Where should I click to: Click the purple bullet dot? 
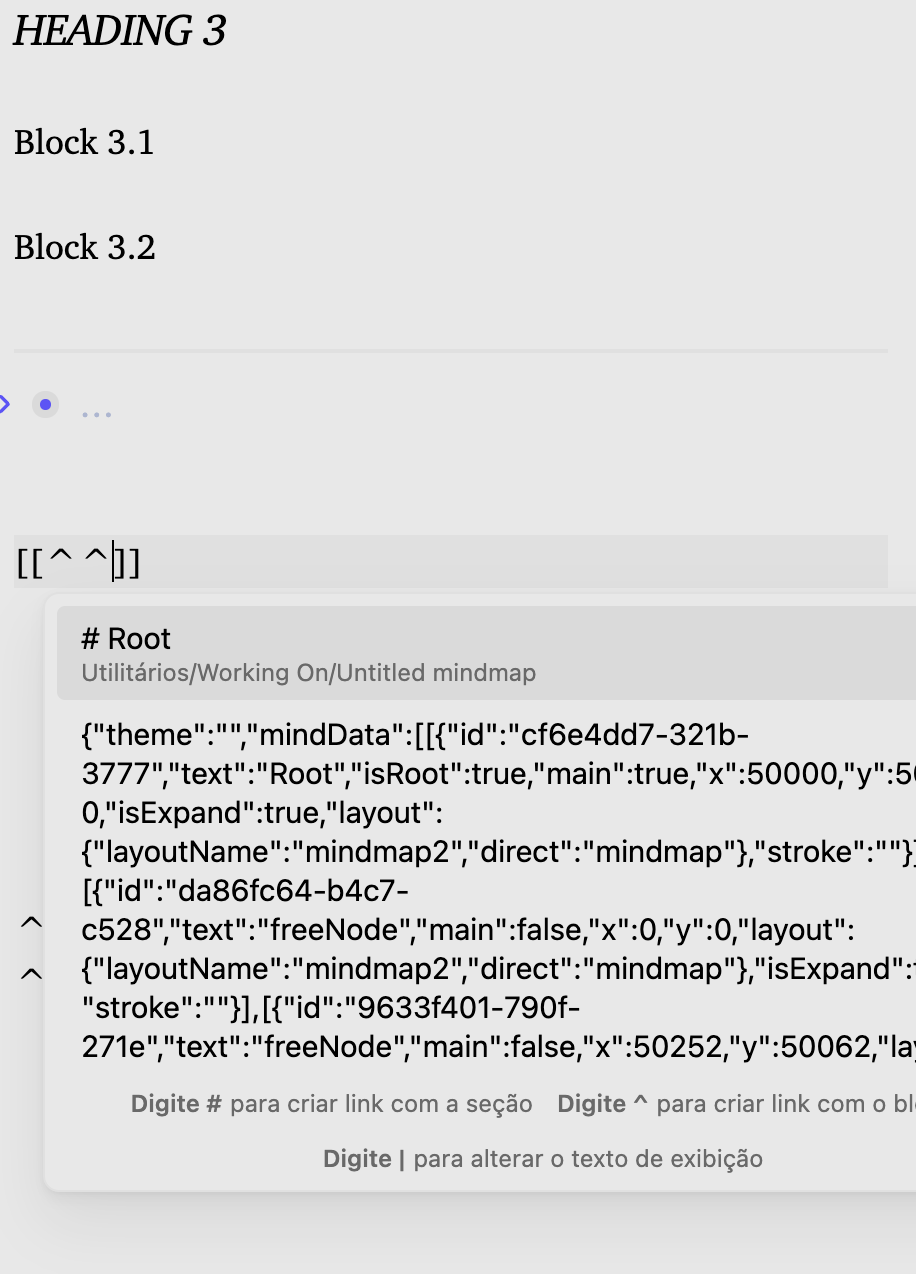coord(45,405)
